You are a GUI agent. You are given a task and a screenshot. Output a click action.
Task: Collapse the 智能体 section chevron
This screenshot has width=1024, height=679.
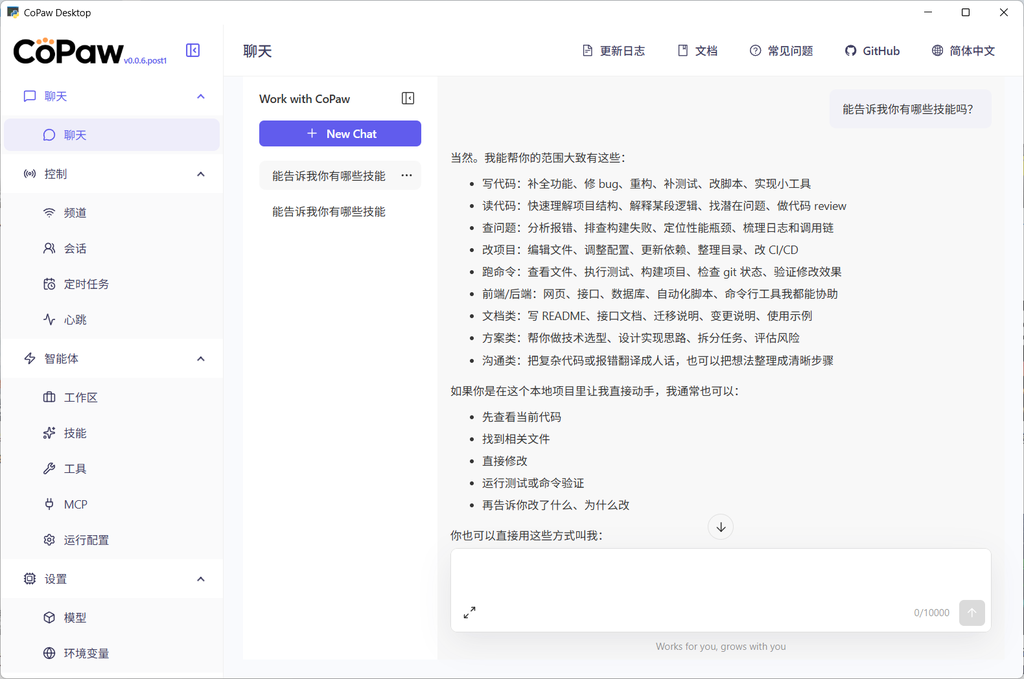tap(200, 358)
